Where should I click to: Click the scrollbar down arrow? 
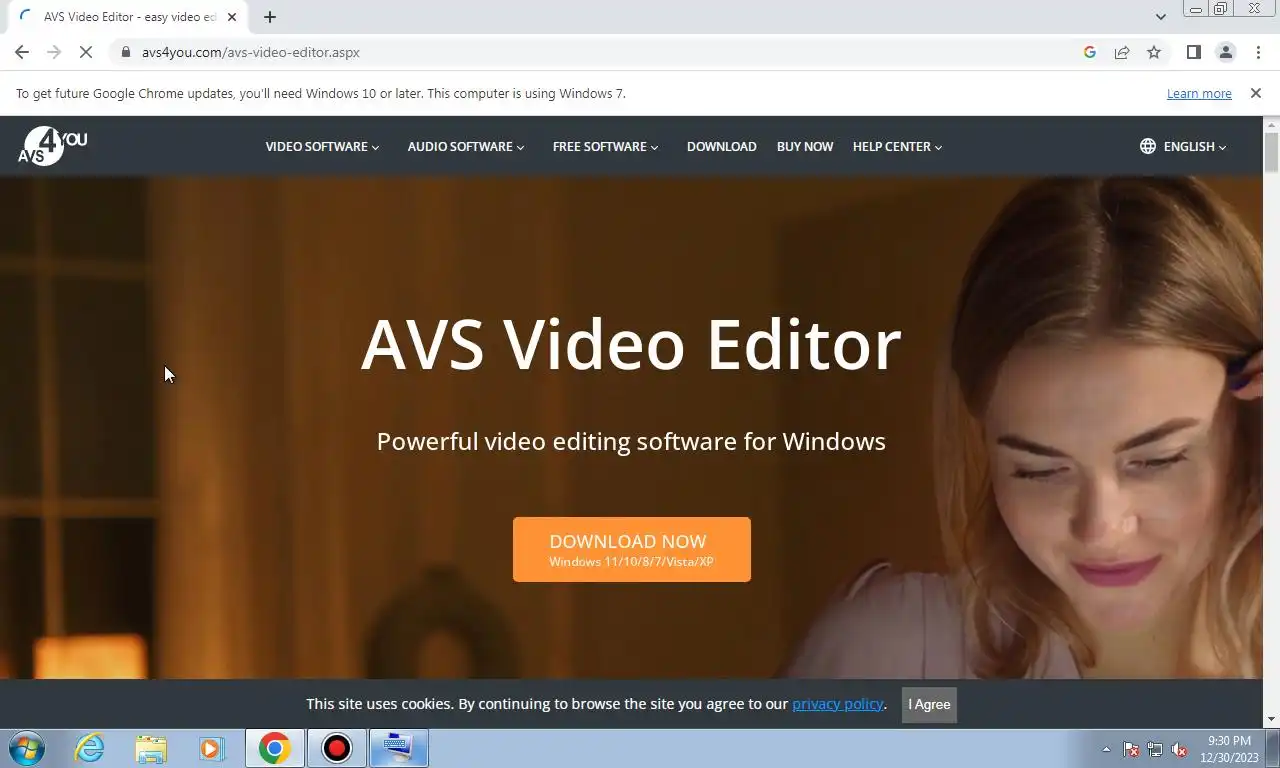click(1271, 719)
